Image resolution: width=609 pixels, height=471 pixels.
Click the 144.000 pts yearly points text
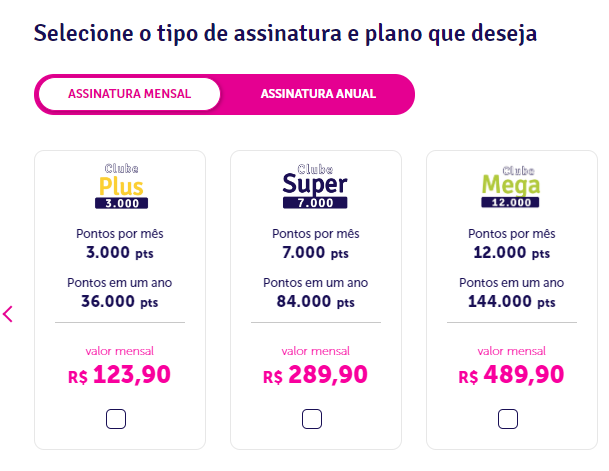point(512,301)
